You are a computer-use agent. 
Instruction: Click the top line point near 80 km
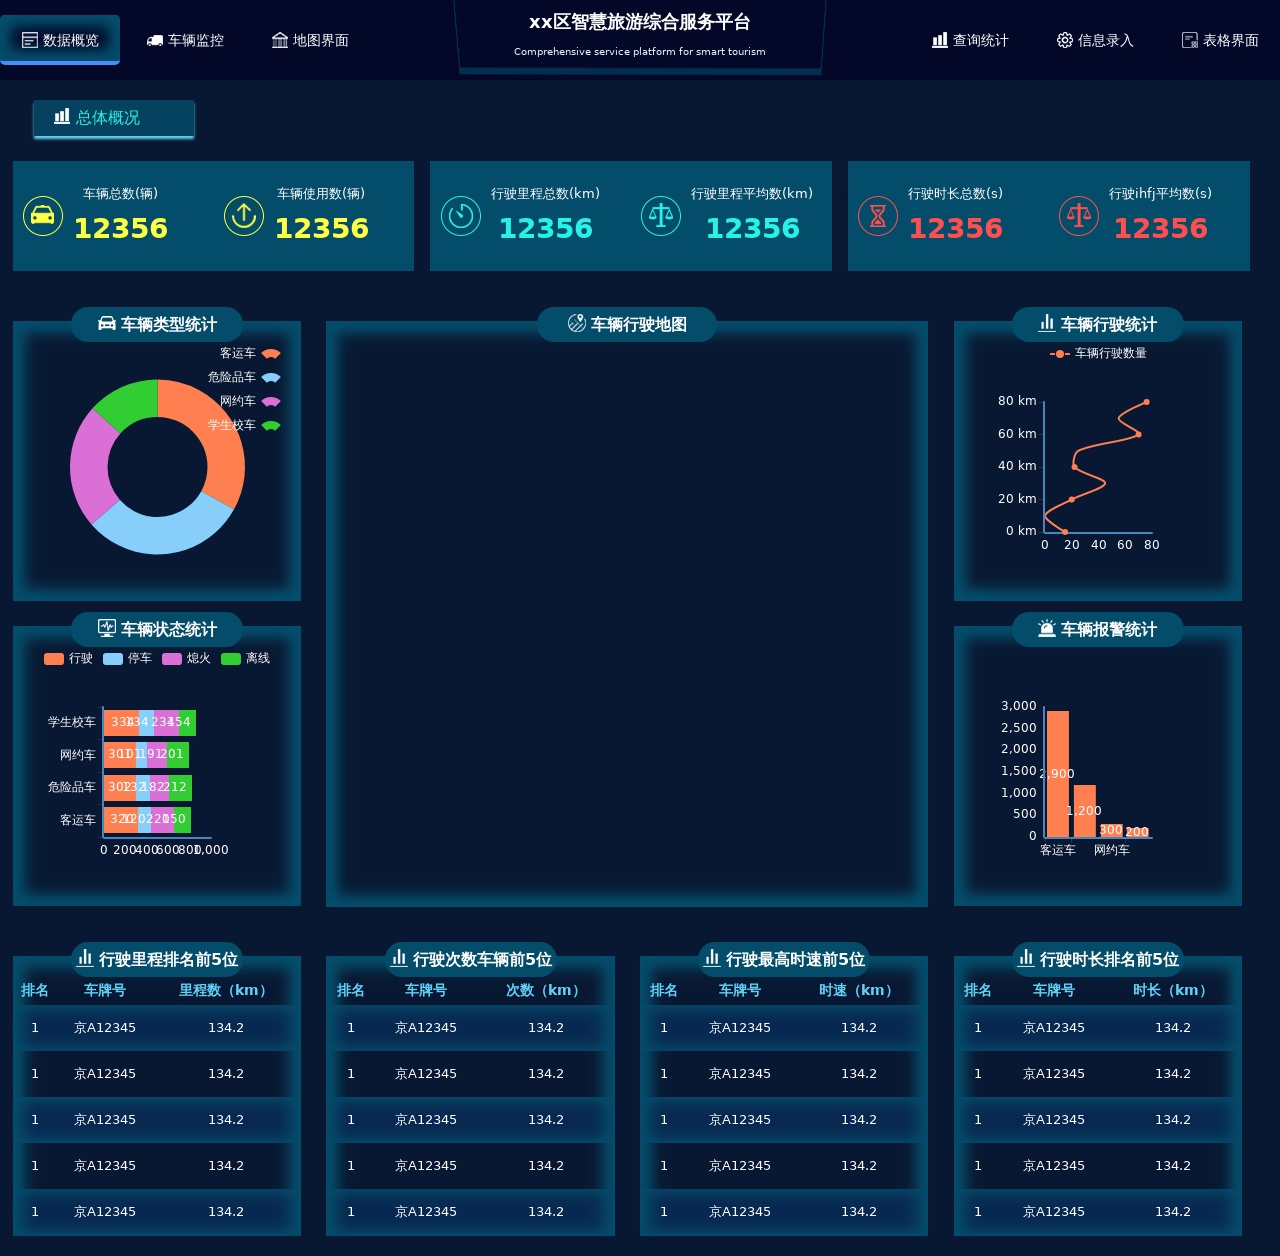click(1146, 402)
